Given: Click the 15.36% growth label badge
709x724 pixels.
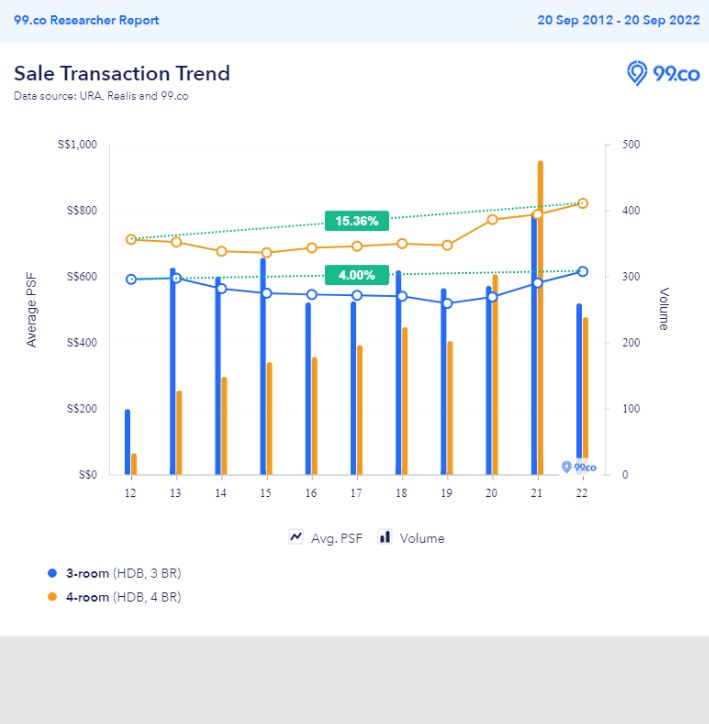Looking at the screenshot, I should coord(355,221).
